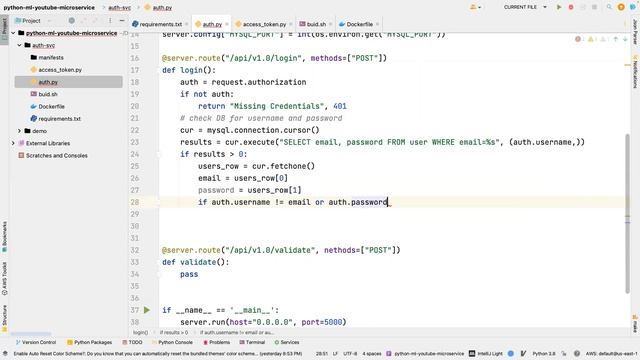Open the TODO tool window
The width and height of the screenshot is (640, 360).
pos(132,342)
